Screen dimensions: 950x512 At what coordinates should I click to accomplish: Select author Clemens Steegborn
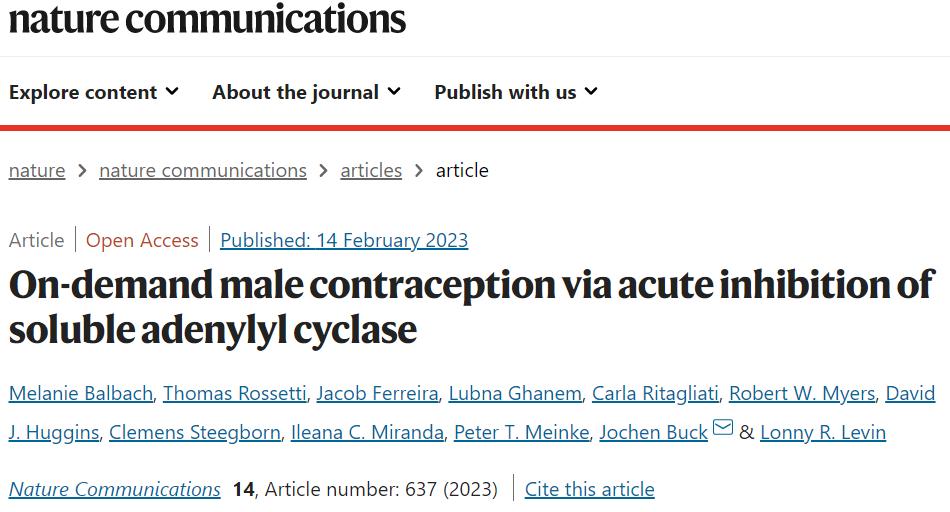pyautogui.click(x=195, y=432)
